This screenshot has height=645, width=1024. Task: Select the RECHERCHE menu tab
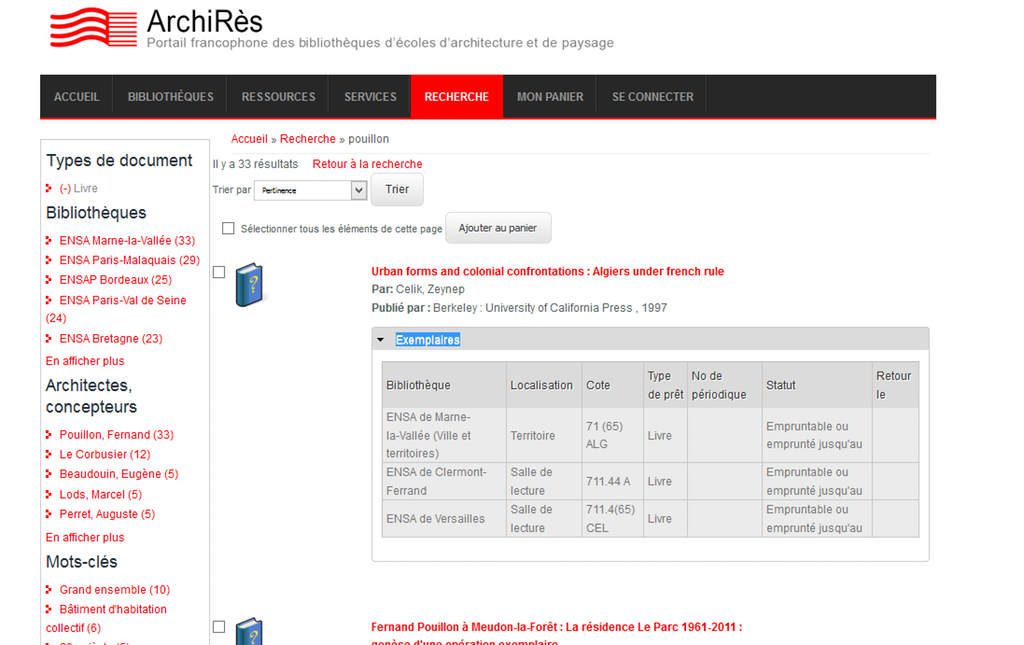pos(456,97)
